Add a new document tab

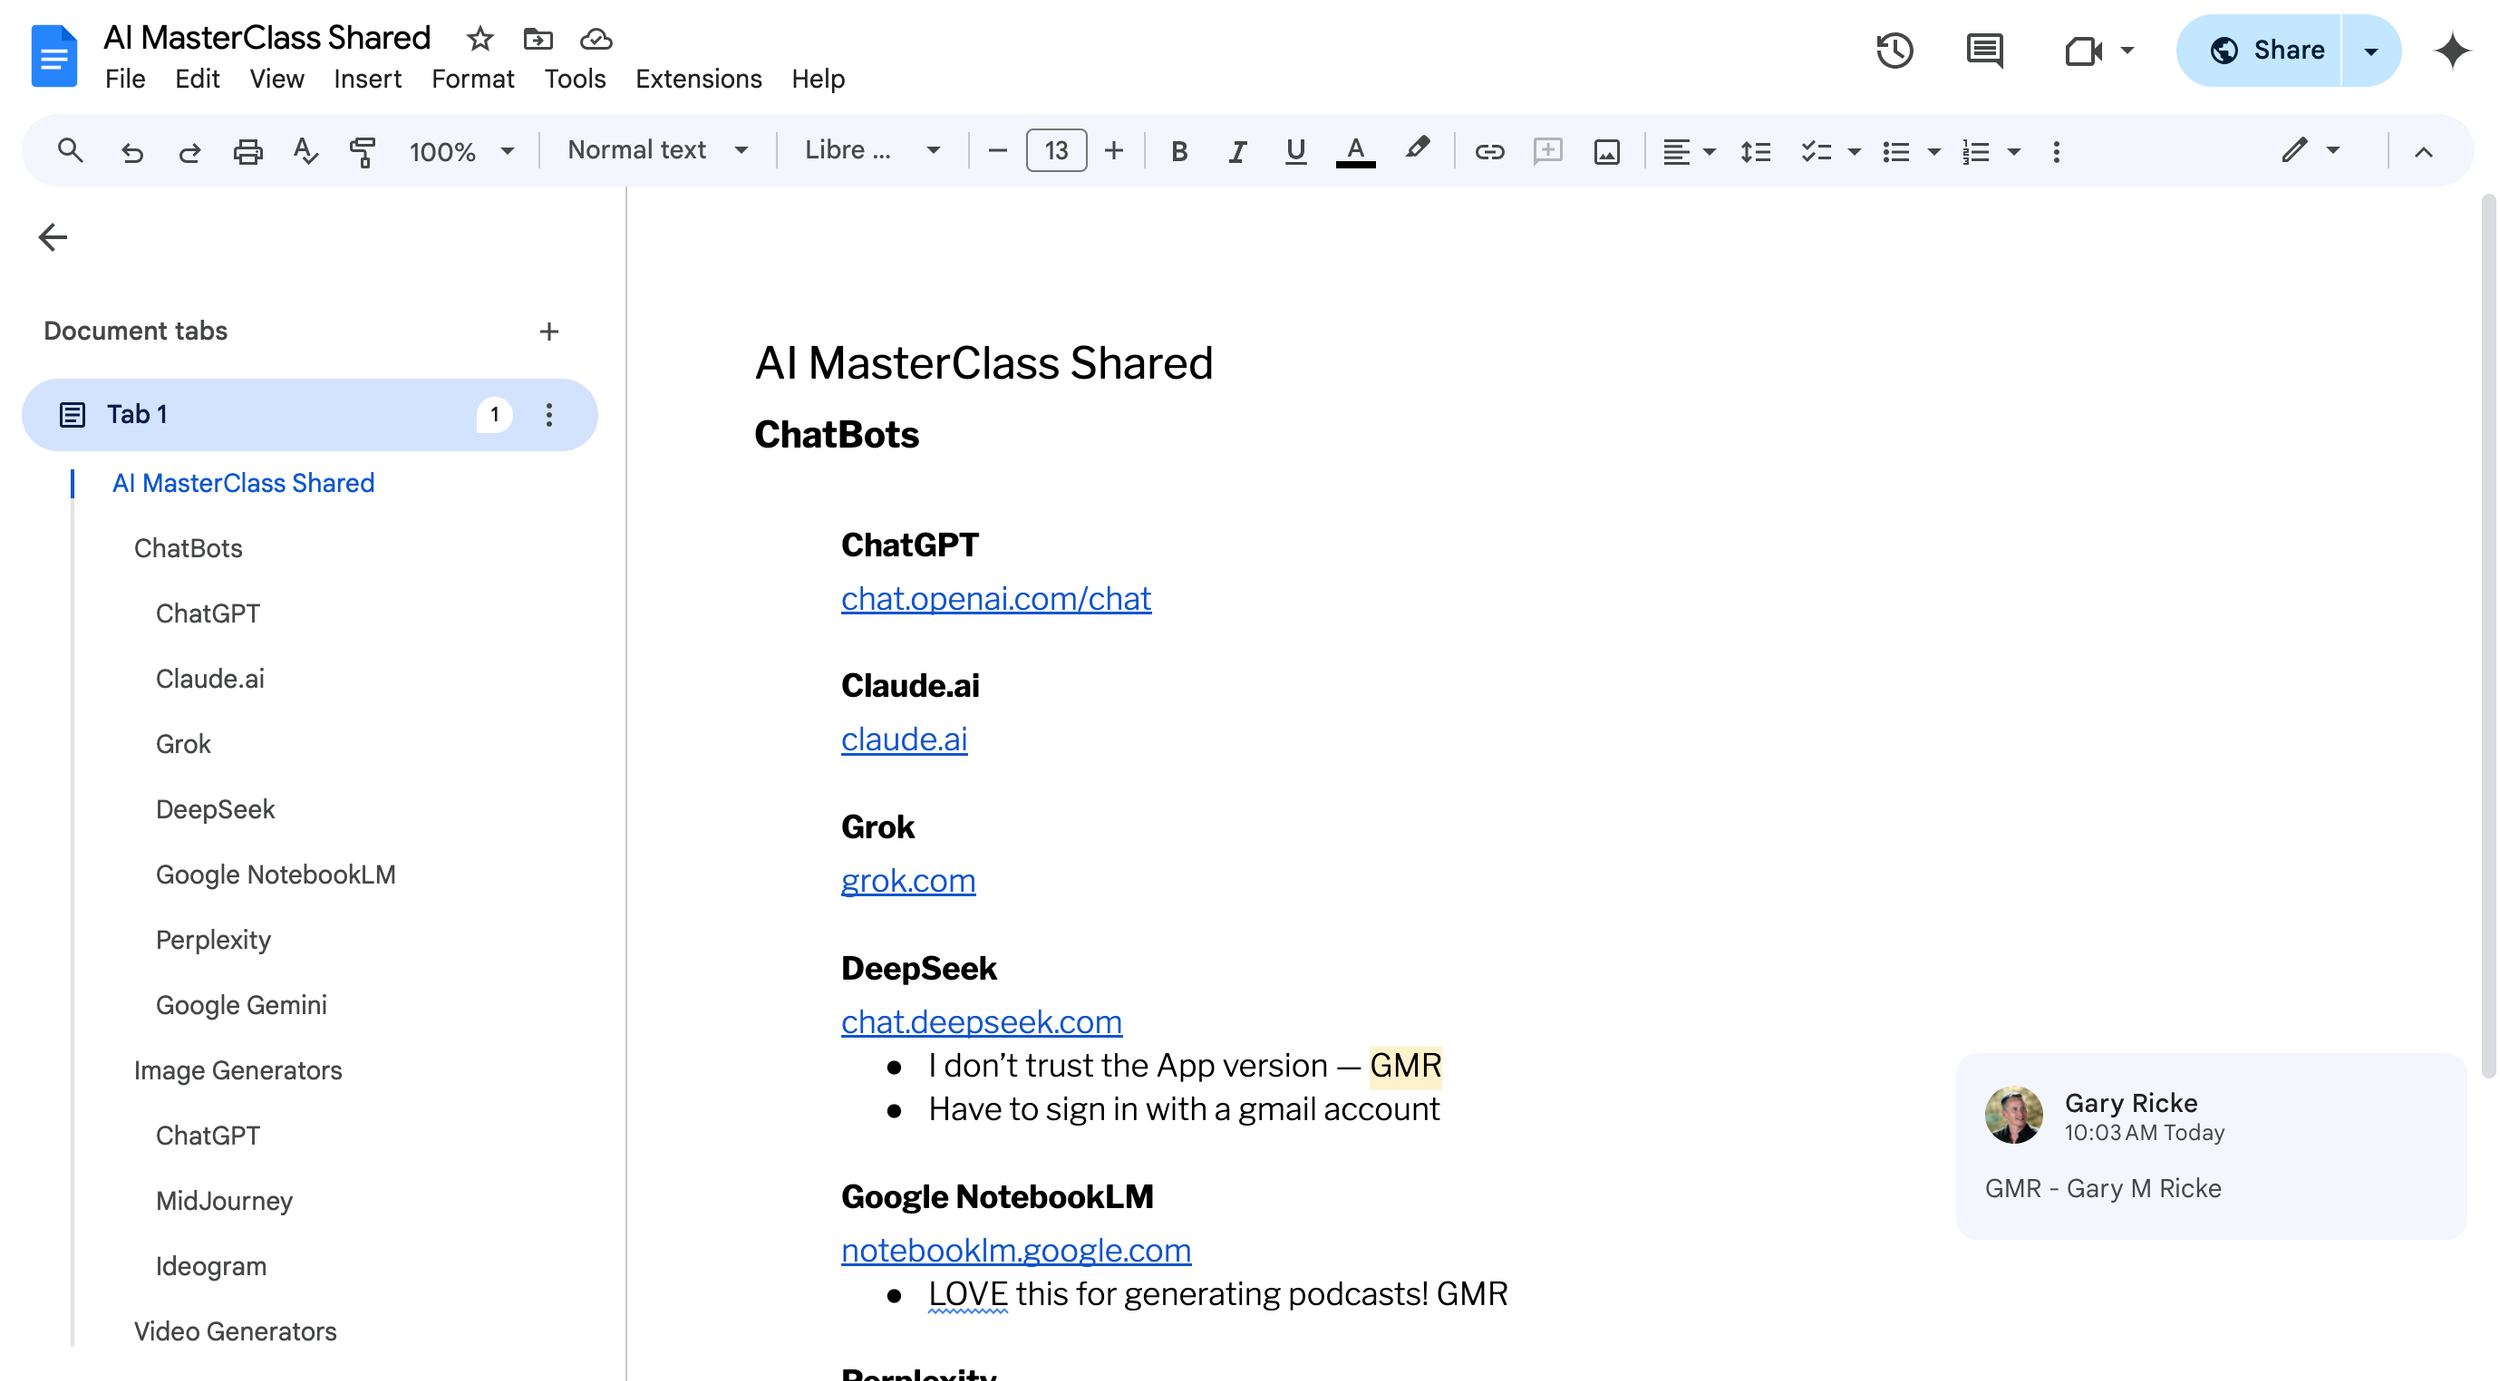[x=548, y=331]
